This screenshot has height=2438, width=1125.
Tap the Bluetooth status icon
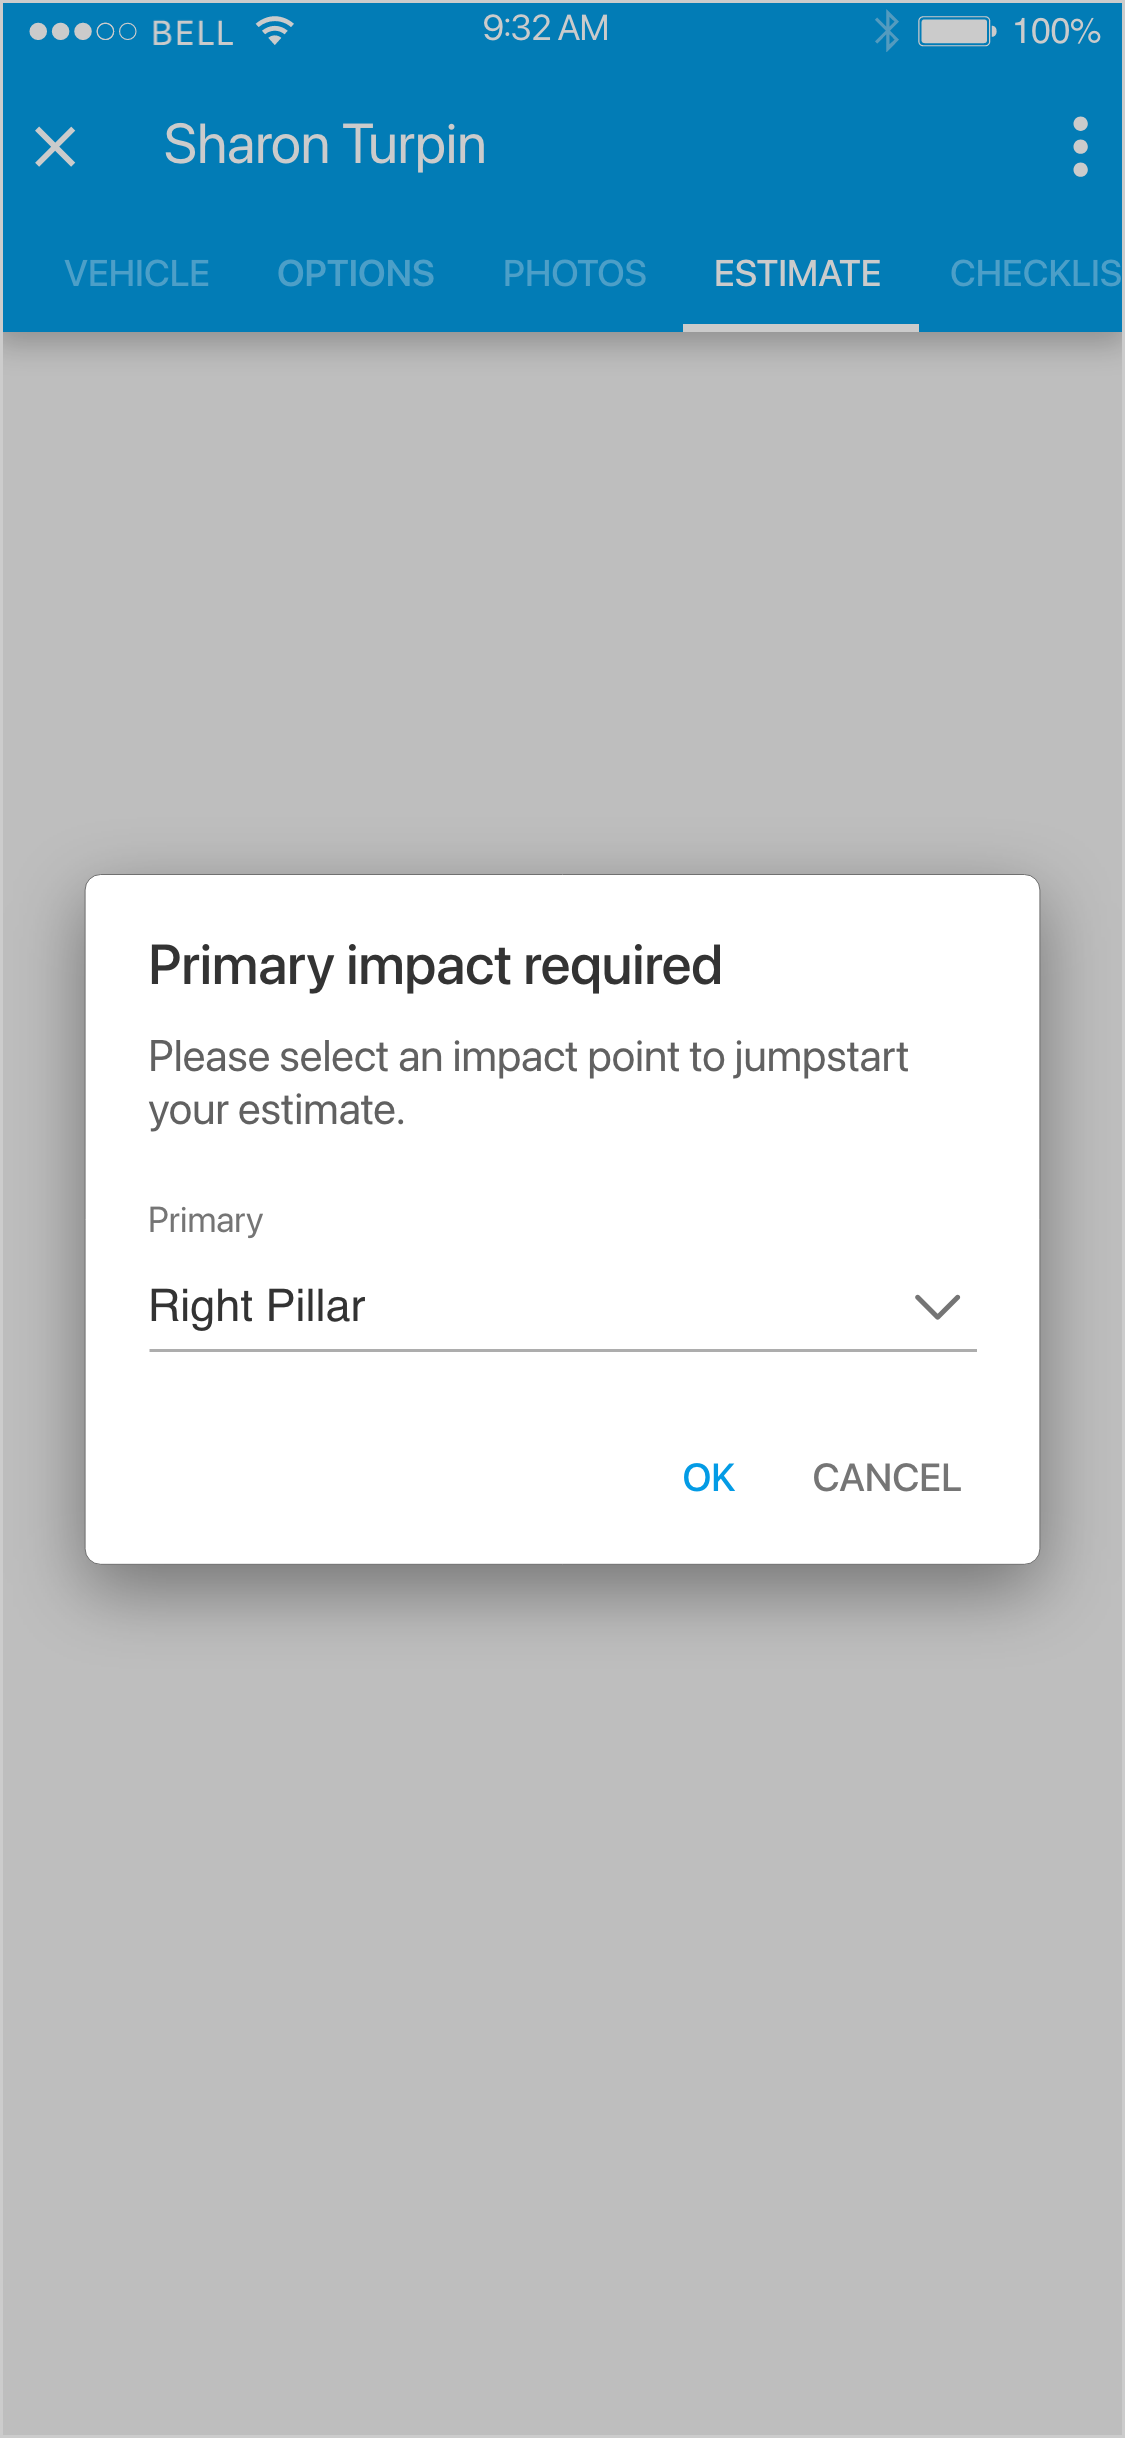click(886, 31)
